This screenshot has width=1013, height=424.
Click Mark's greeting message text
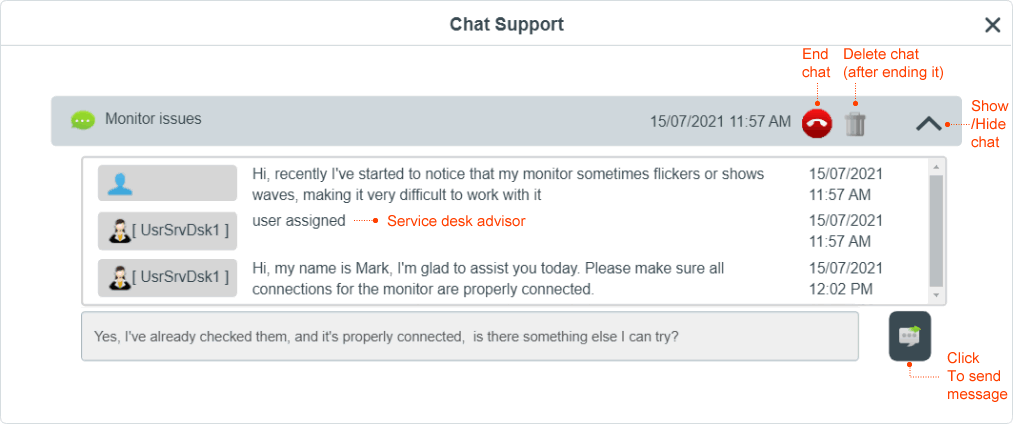(488, 279)
